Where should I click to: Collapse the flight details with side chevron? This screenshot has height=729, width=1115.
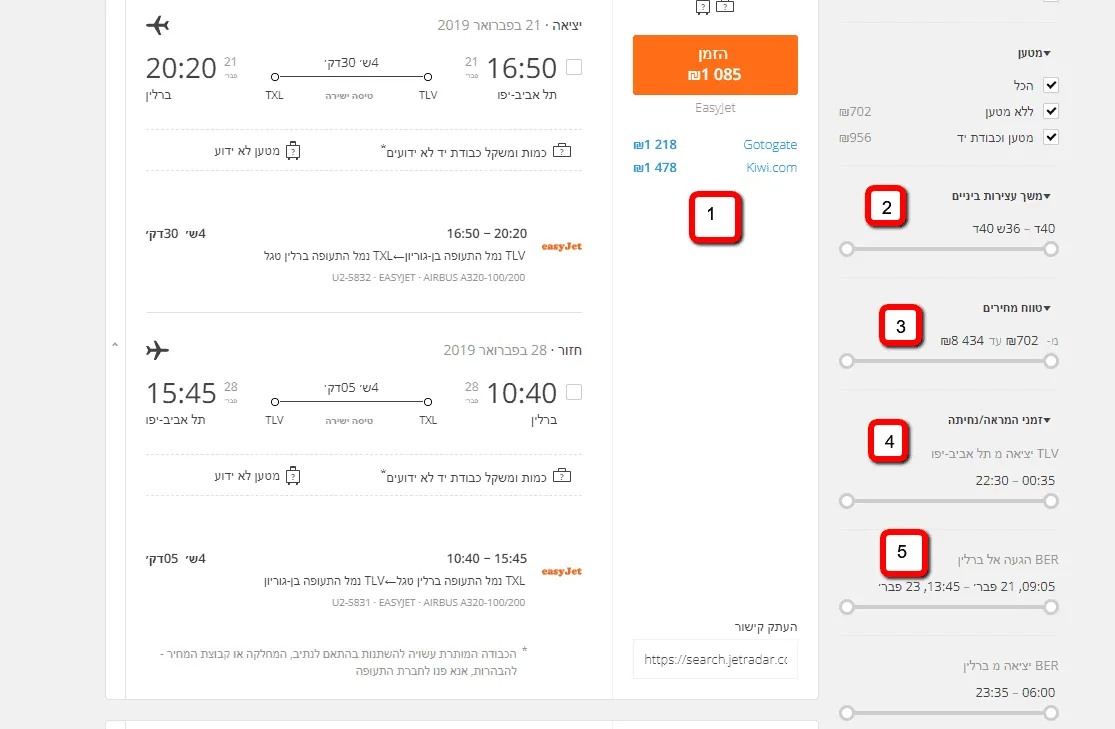115,345
